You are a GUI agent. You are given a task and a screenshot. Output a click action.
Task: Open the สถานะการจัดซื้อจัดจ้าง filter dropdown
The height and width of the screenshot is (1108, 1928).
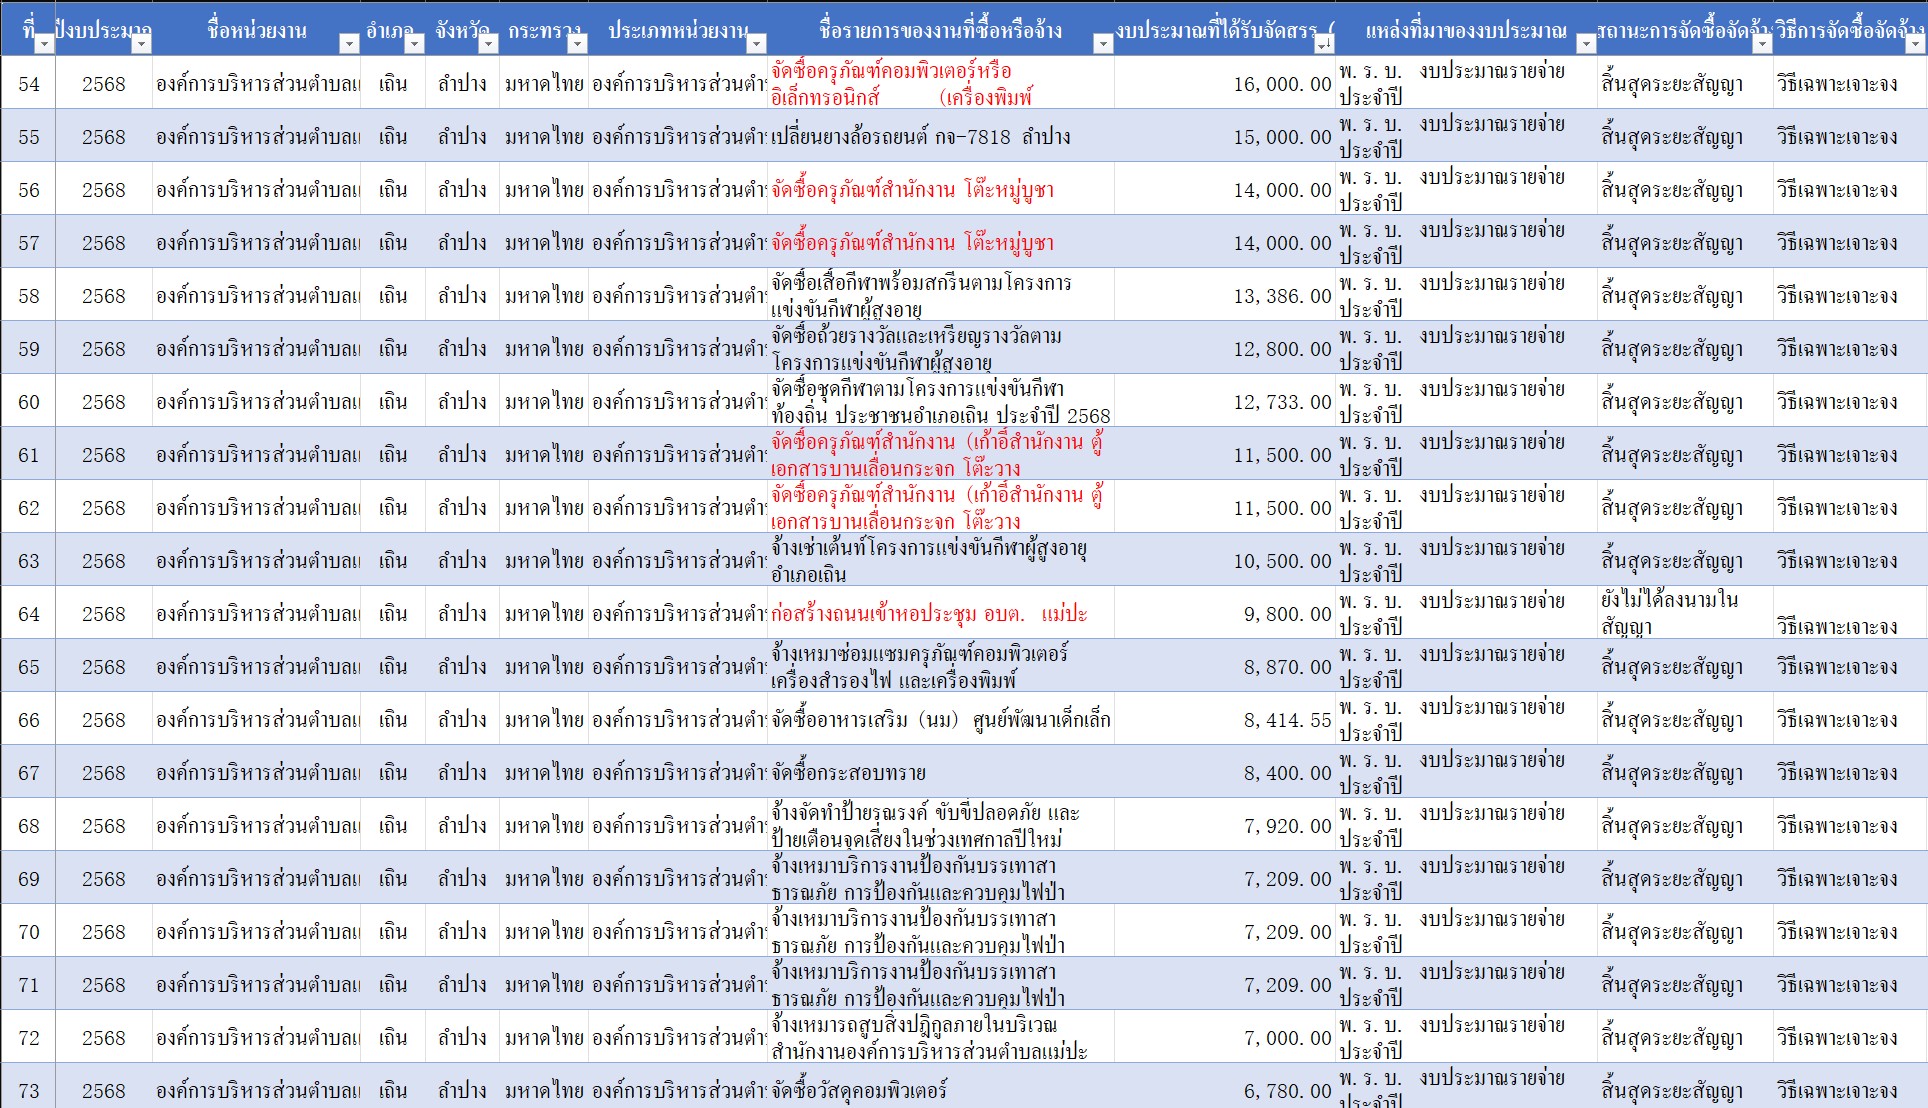click(1763, 44)
